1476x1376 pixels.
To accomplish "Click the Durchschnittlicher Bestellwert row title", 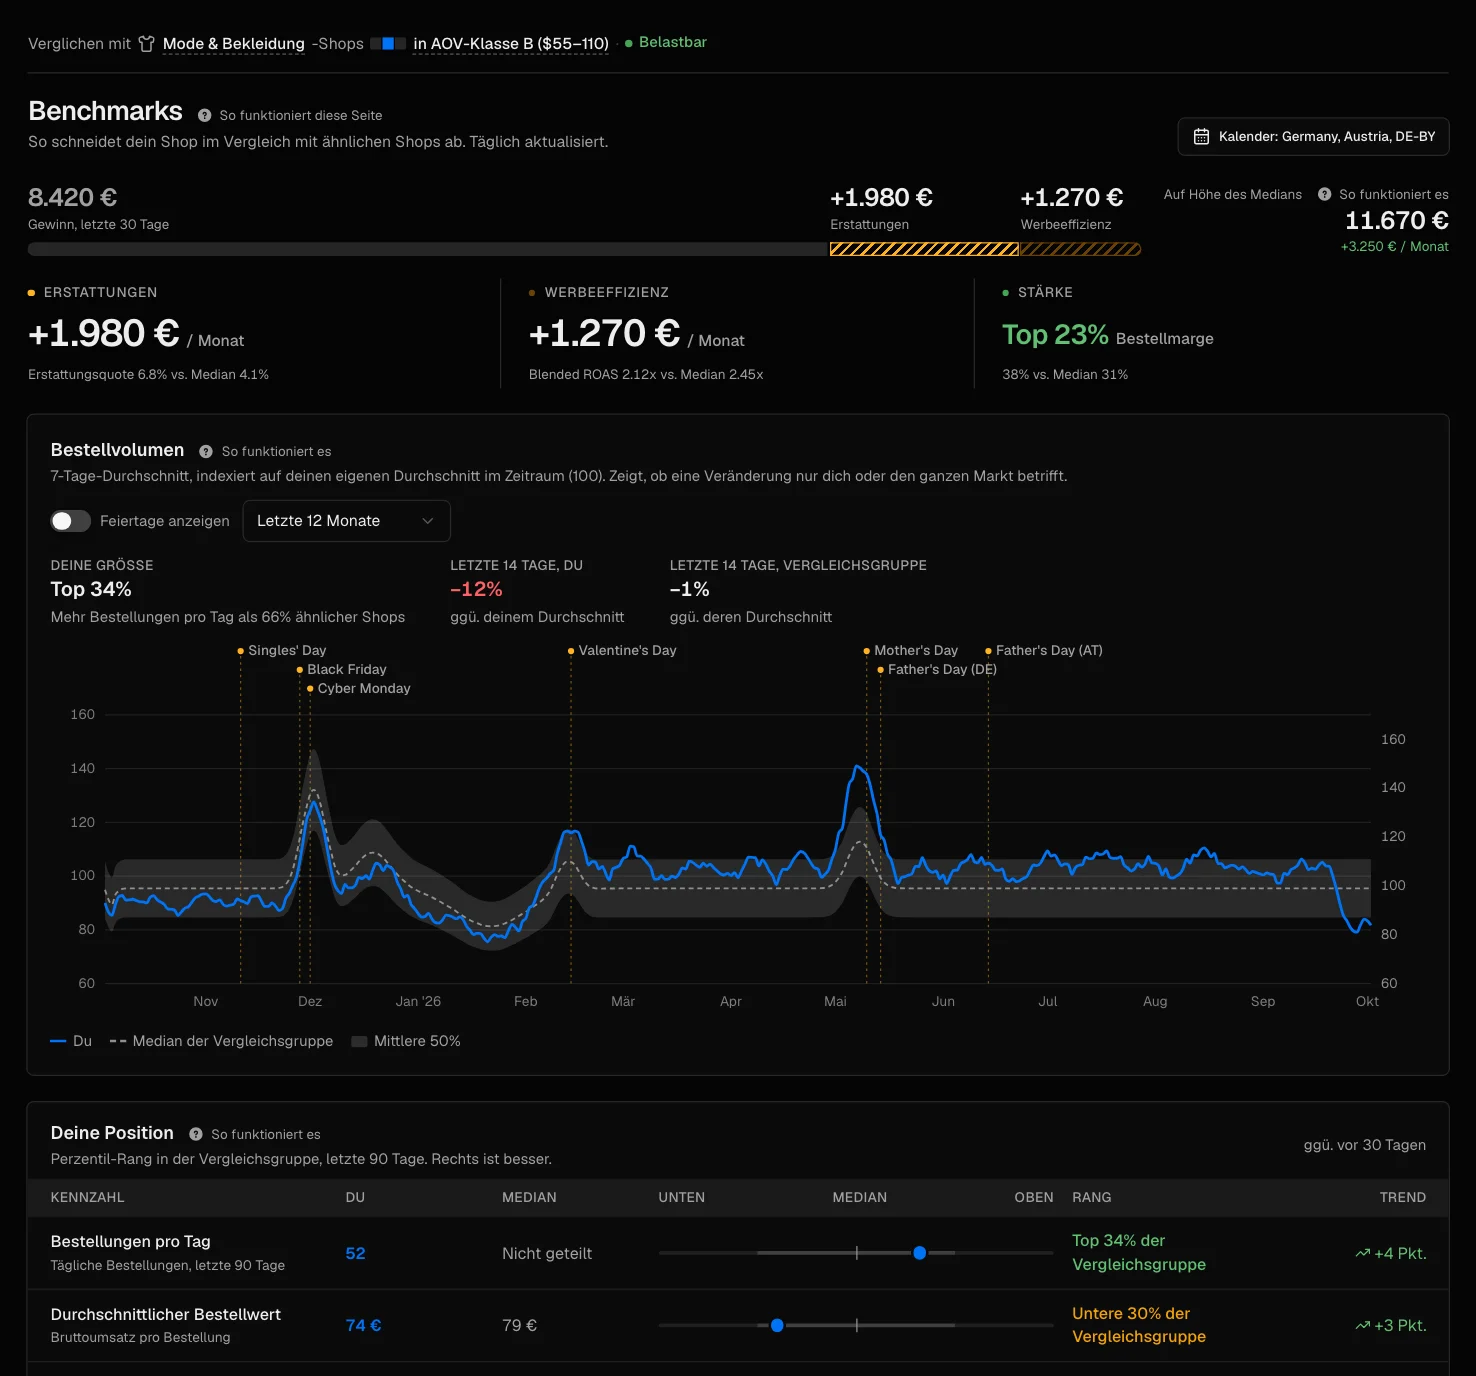I will click(166, 1315).
